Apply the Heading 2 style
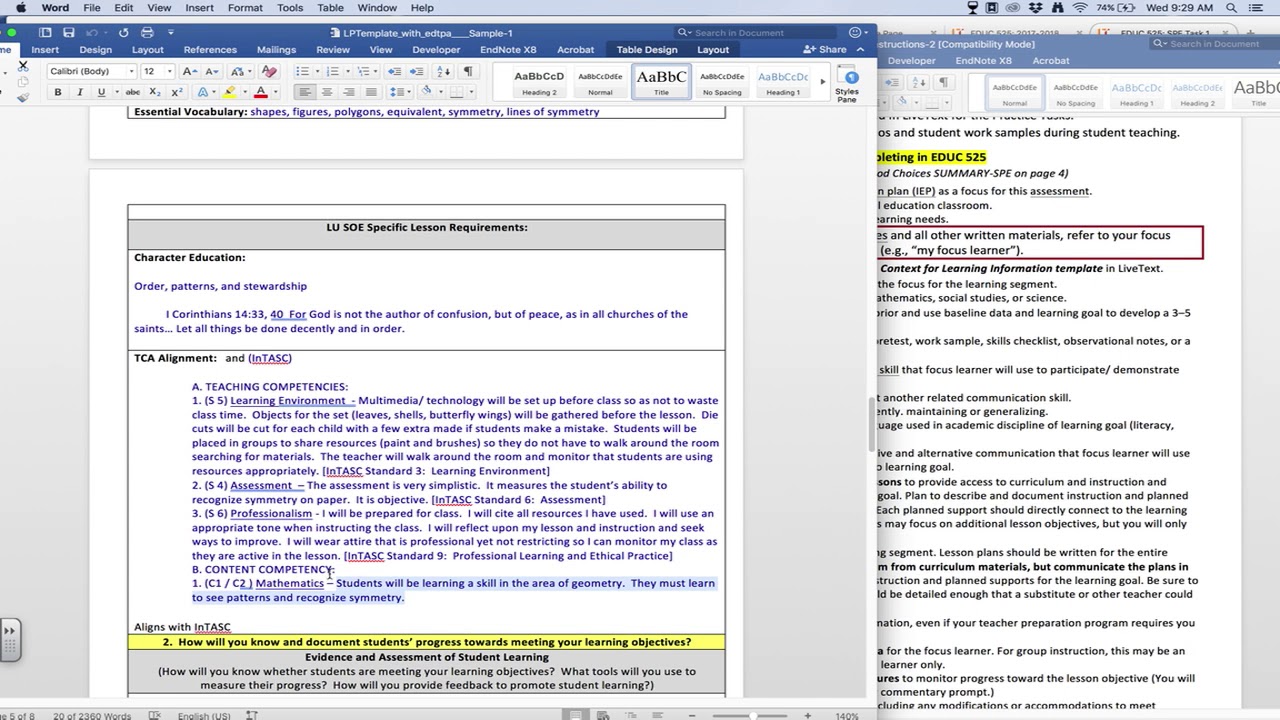The image size is (1280, 720). (x=539, y=83)
